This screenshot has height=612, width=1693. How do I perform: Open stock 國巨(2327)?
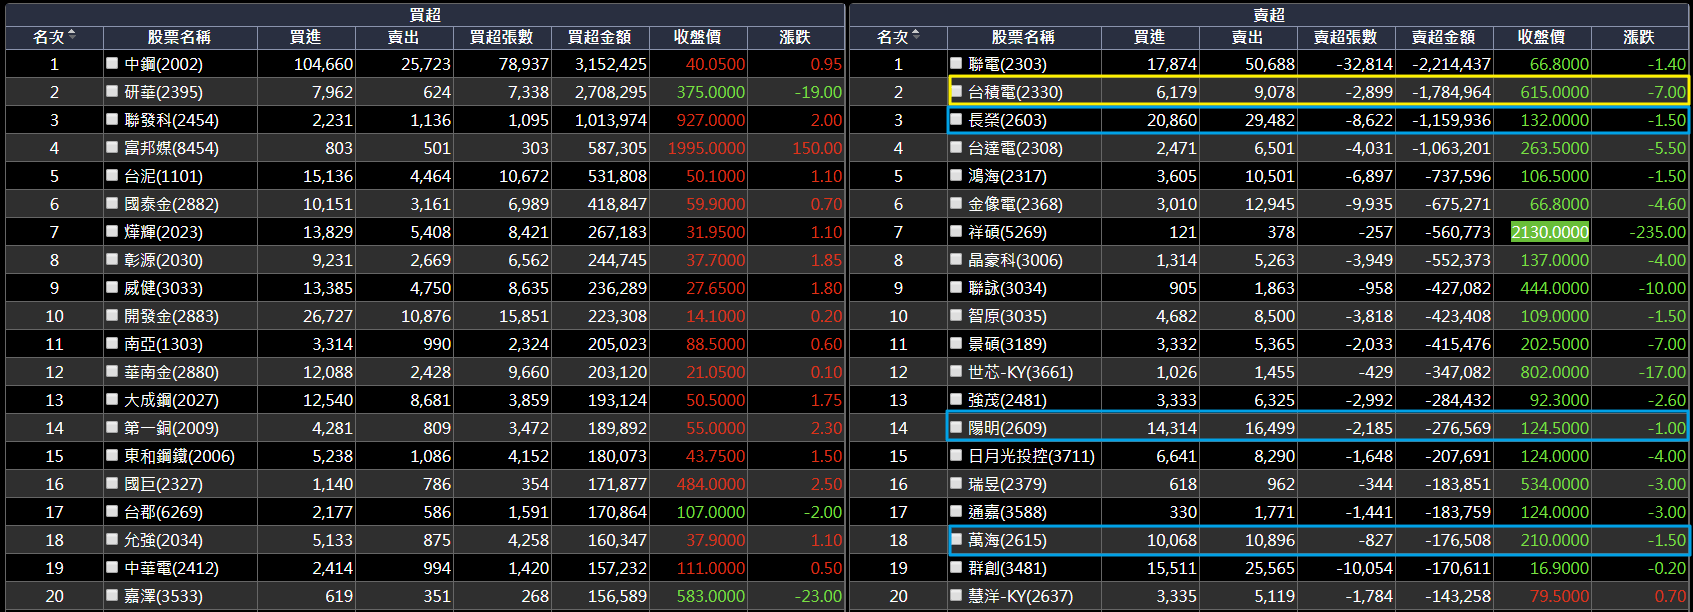(163, 484)
